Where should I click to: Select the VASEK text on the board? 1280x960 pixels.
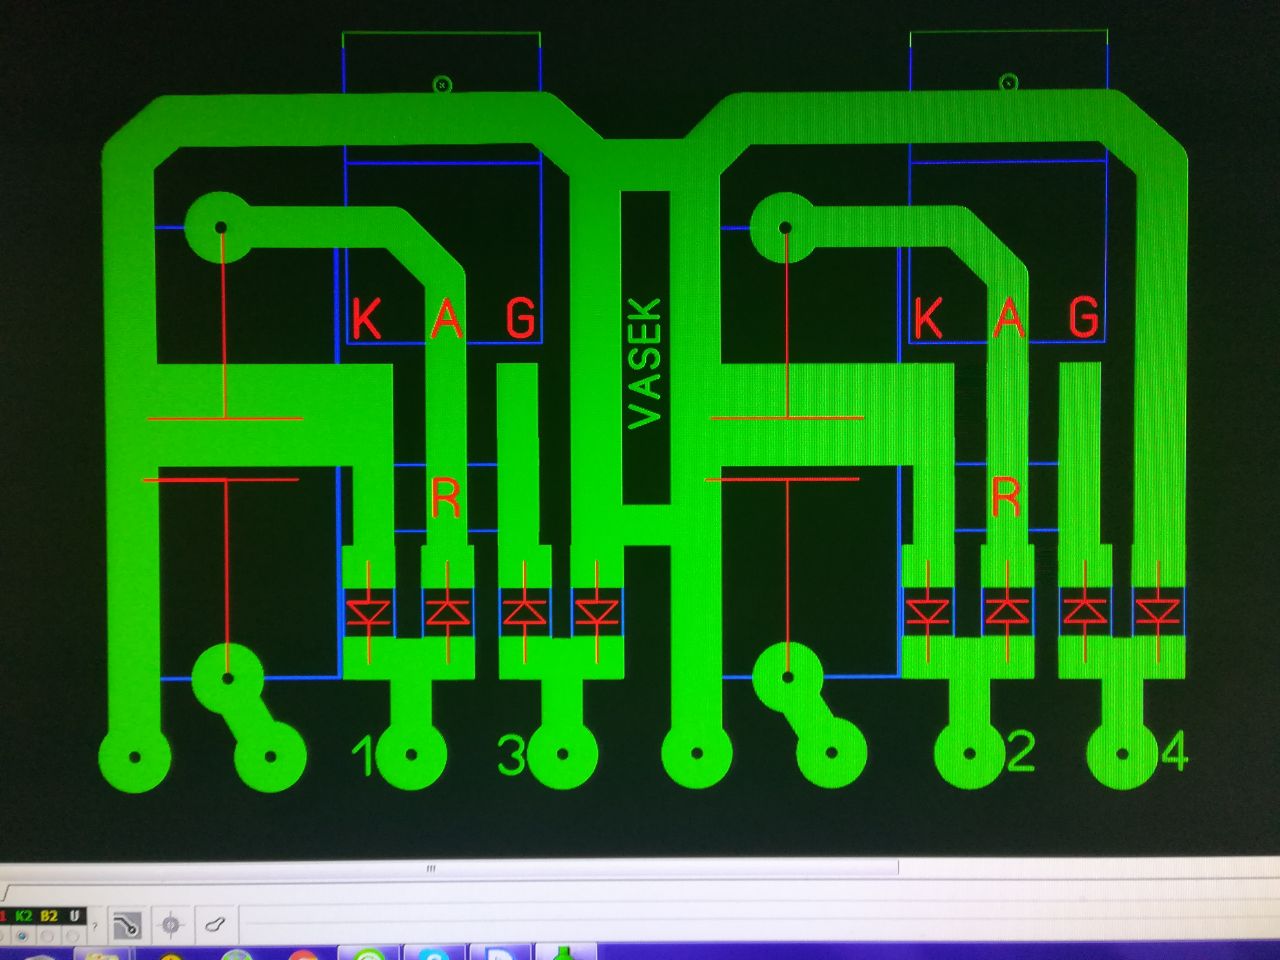[x=645, y=363]
